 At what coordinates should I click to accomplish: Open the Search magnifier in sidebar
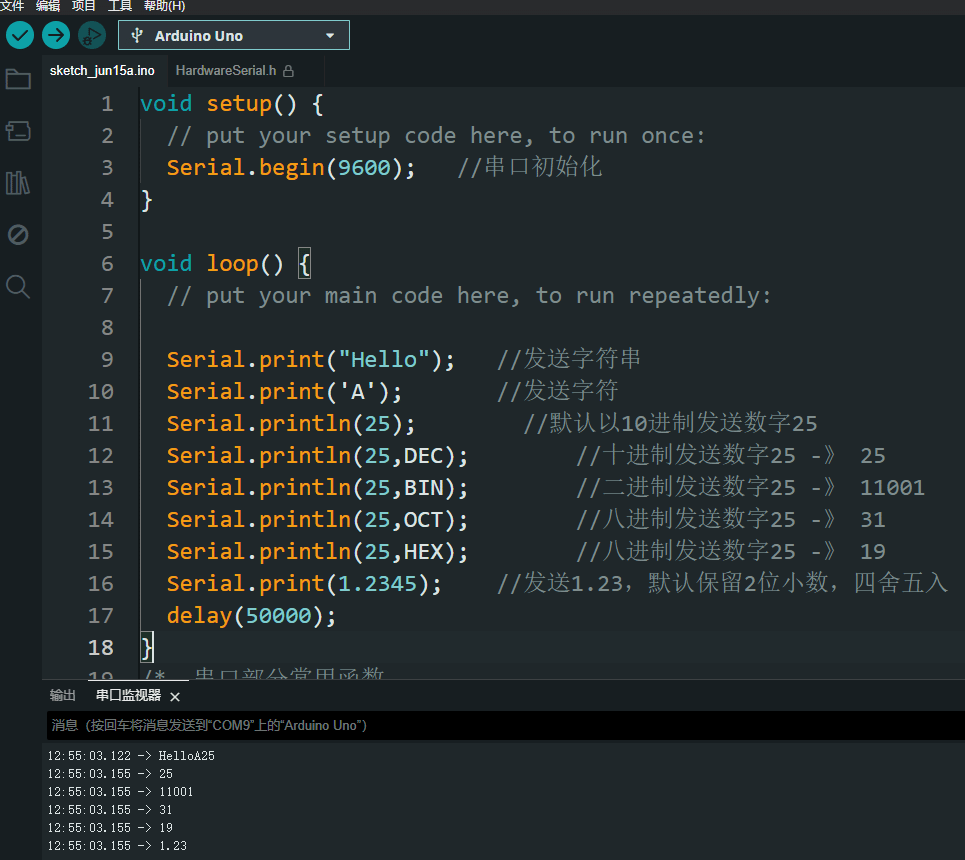[x=18, y=287]
